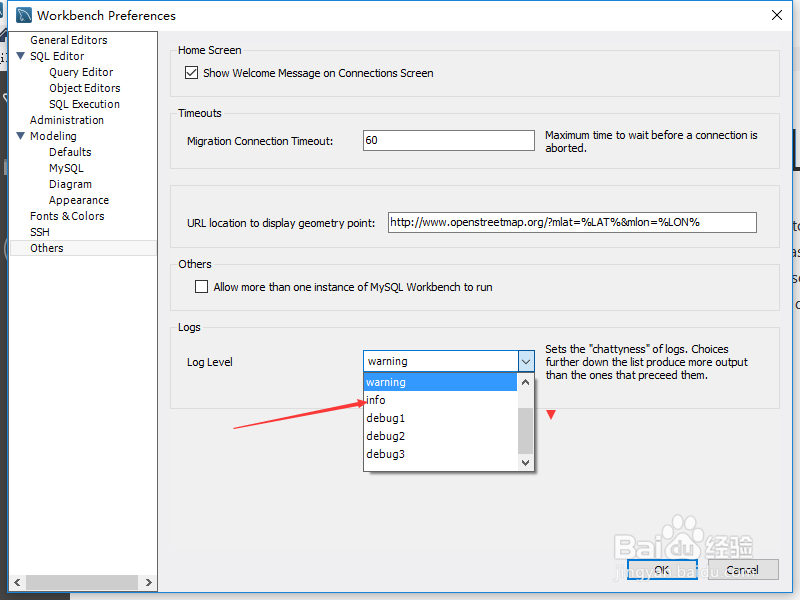Click the Migration Connection Timeout field

(448, 140)
